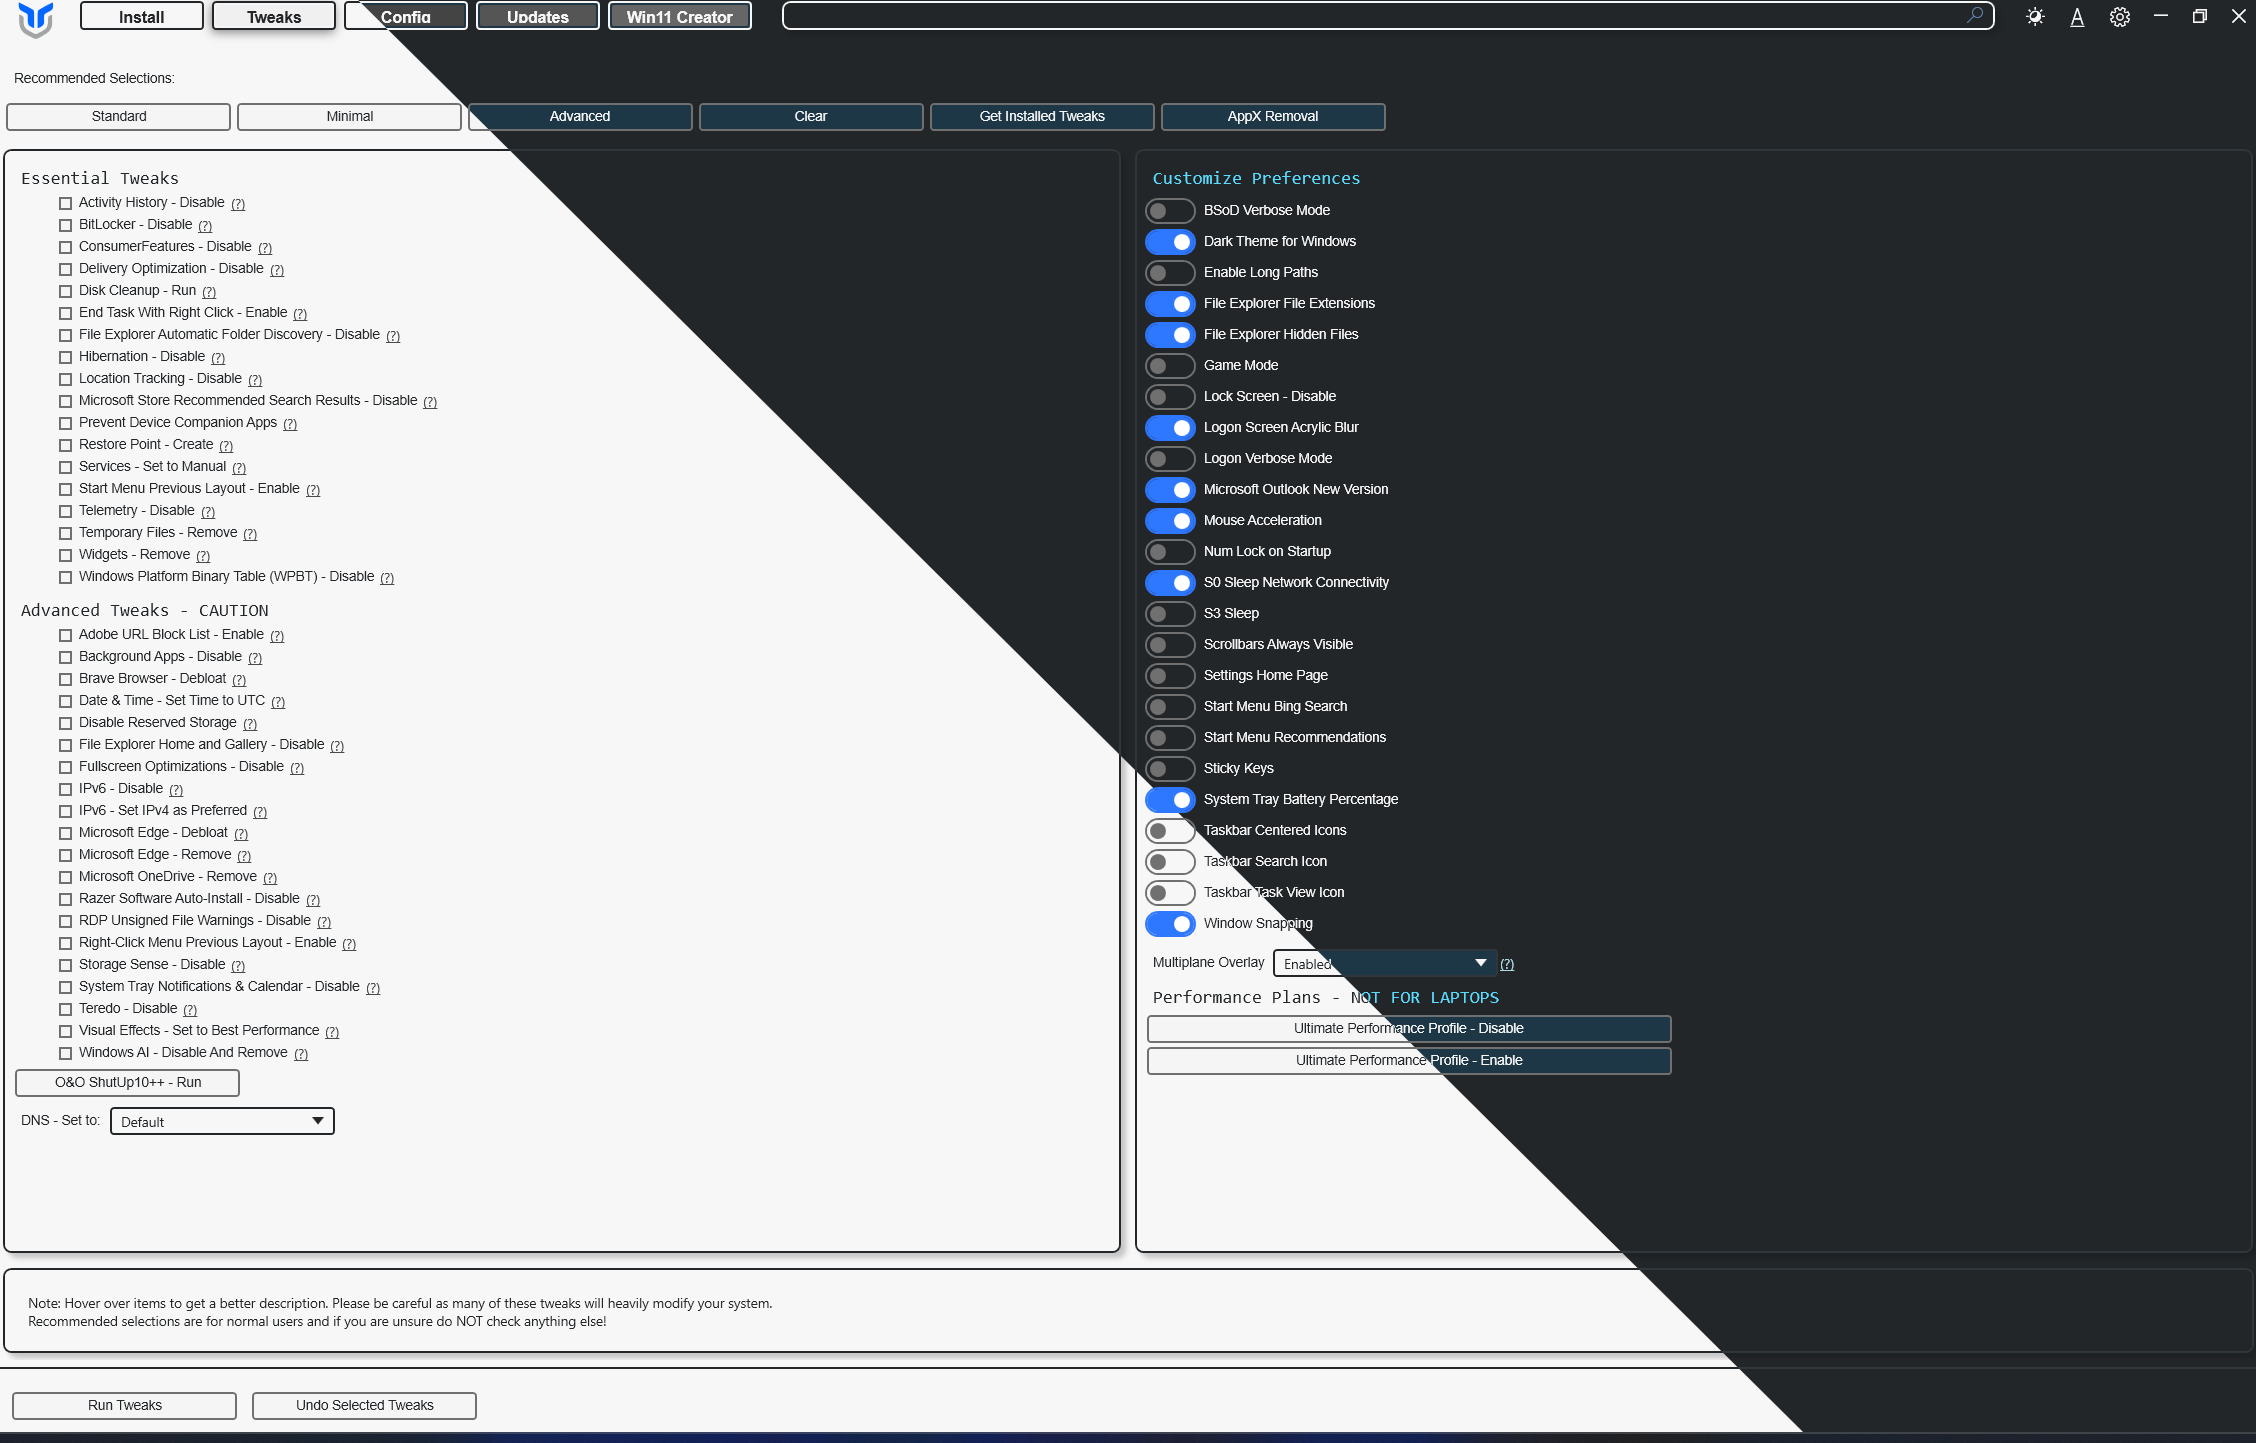Toggle Sticky Keys switch

(x=1170, y=769)
